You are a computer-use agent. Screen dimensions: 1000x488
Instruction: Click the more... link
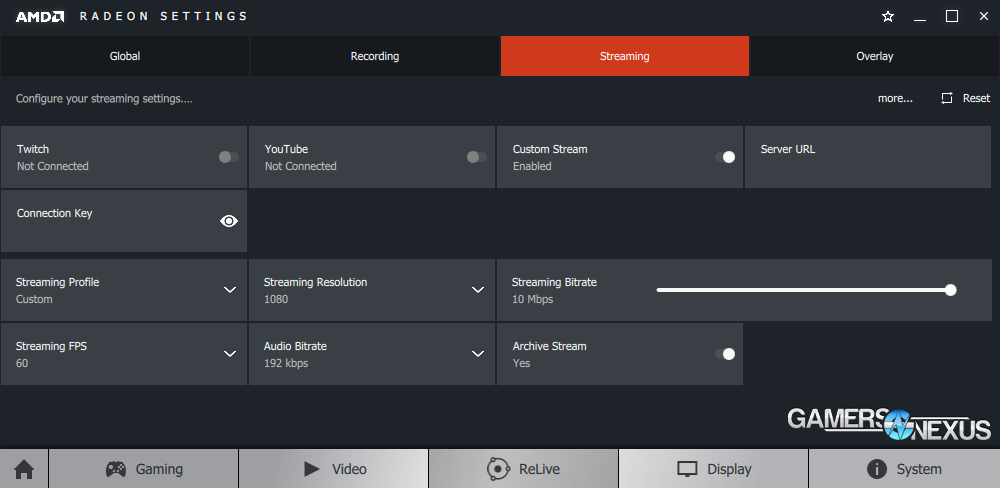895,98
